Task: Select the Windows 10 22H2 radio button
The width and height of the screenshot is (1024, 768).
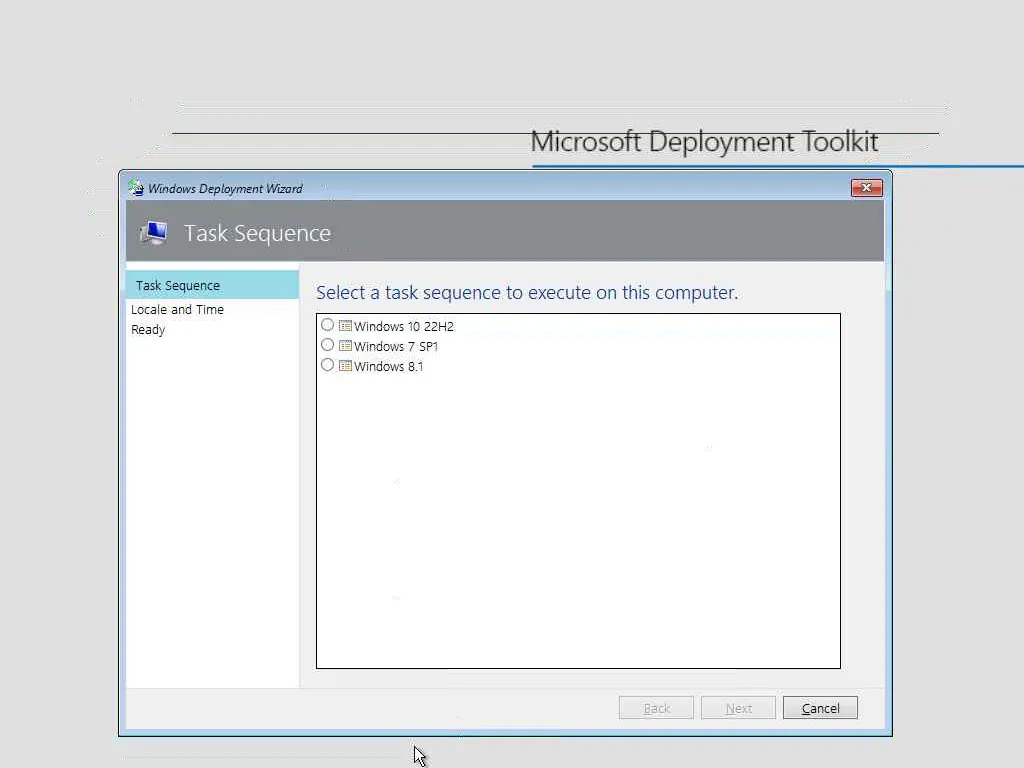Action: pos(327,325)
